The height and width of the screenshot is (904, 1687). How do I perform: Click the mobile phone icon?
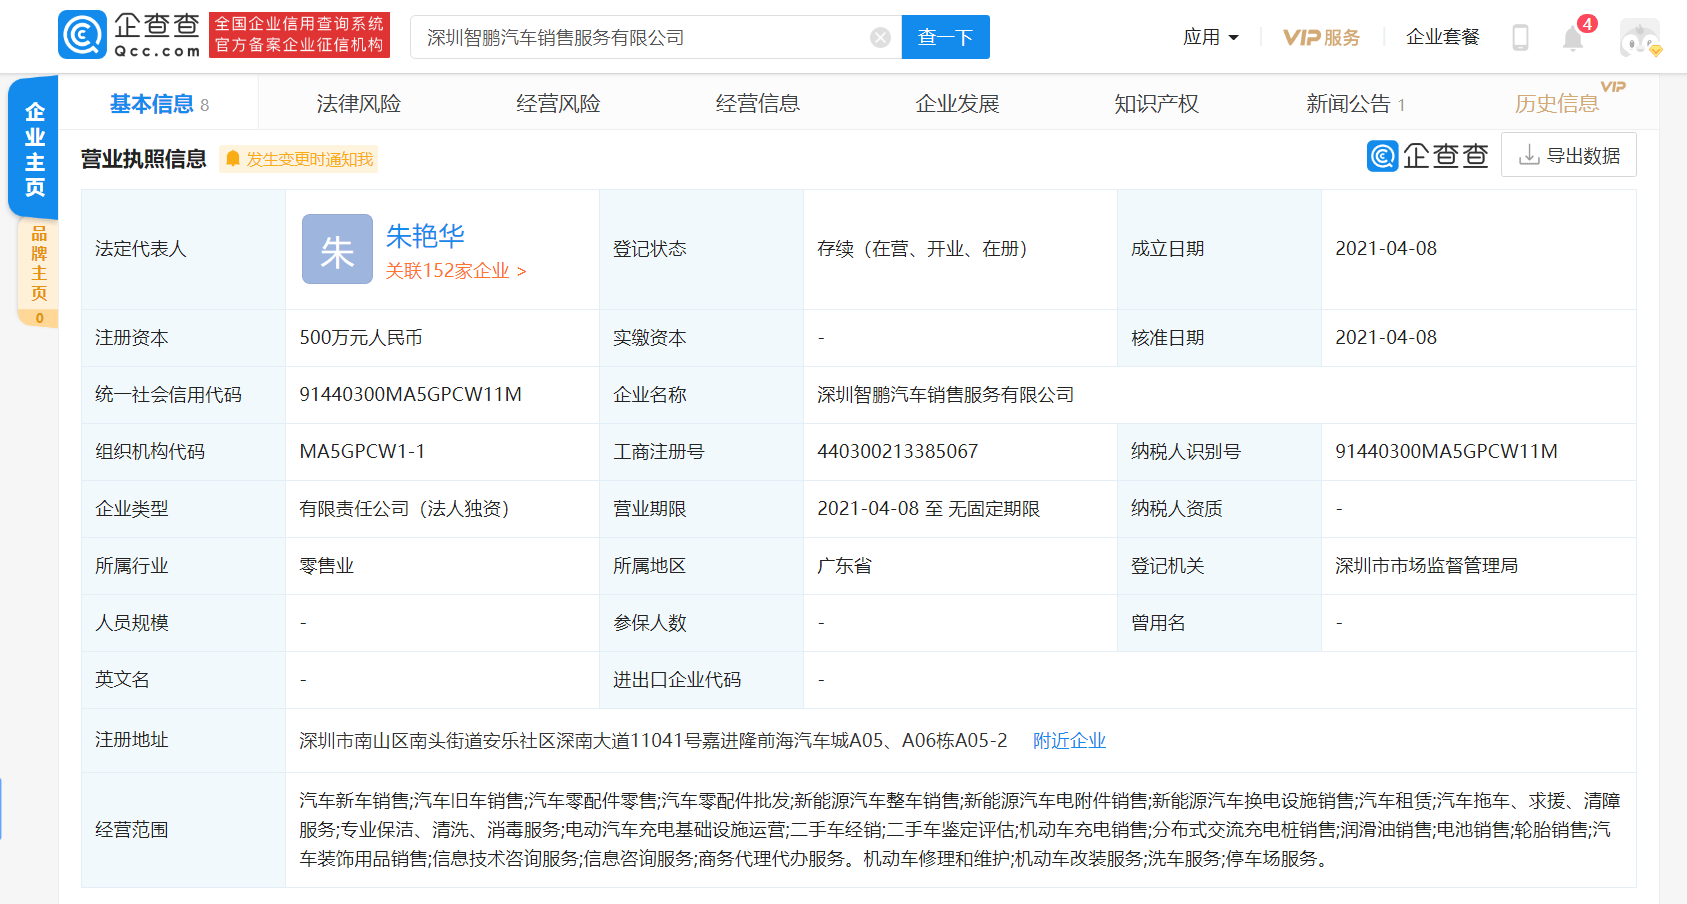[1520, 38]
